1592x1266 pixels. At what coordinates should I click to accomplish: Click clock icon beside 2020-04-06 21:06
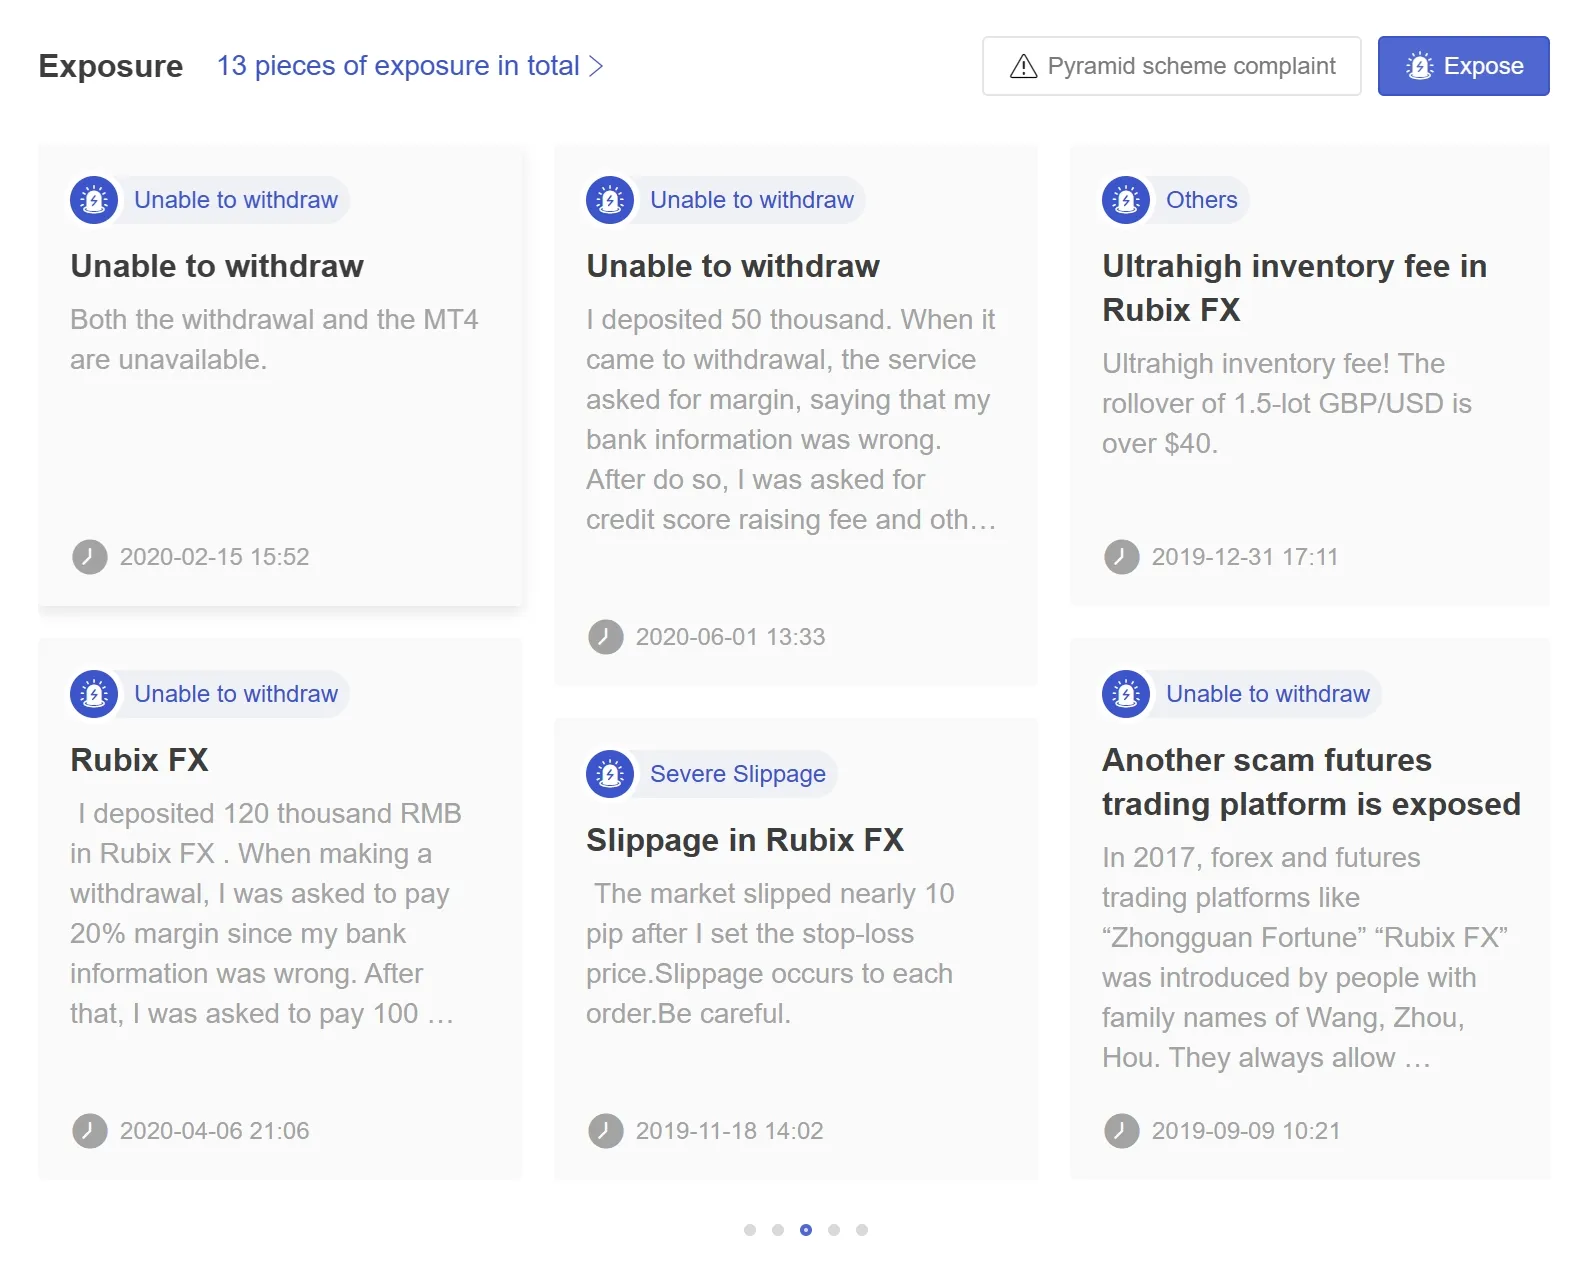tap(90, 1131)
